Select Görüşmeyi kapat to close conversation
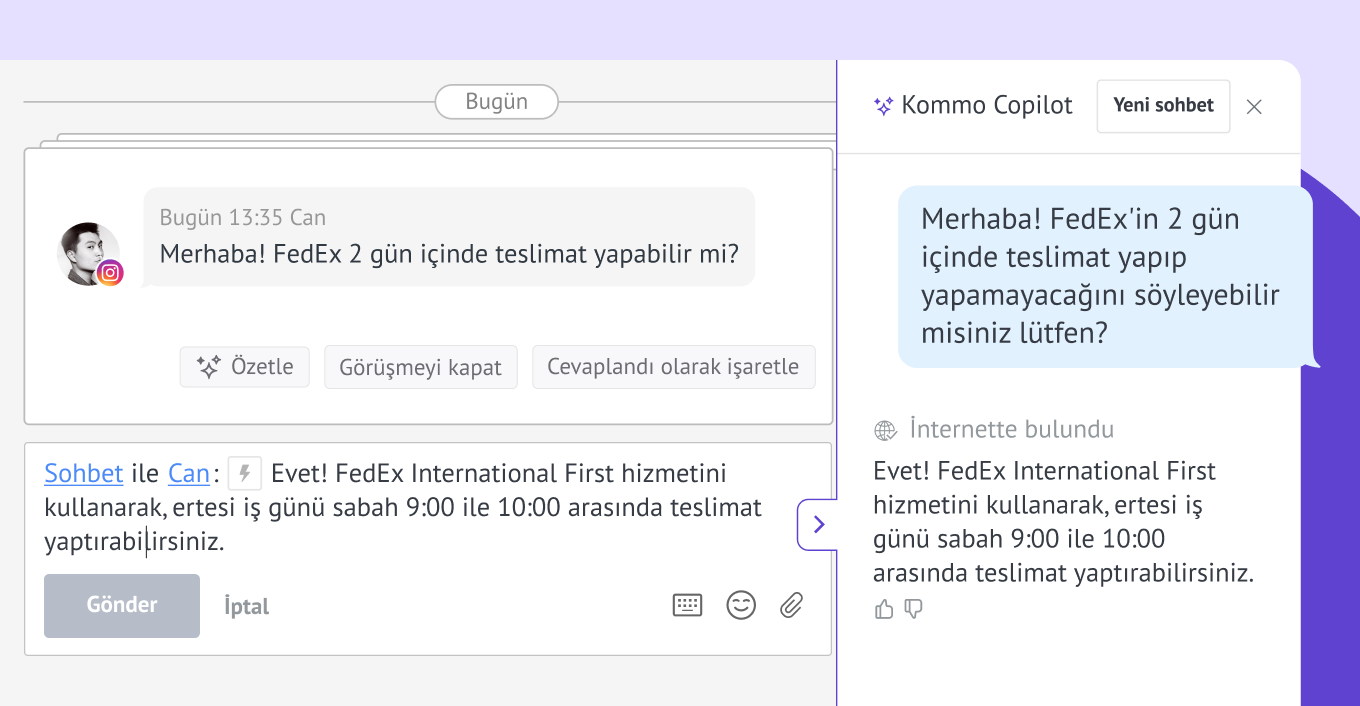Screen dimensions: 1360x706 (420, 367)
